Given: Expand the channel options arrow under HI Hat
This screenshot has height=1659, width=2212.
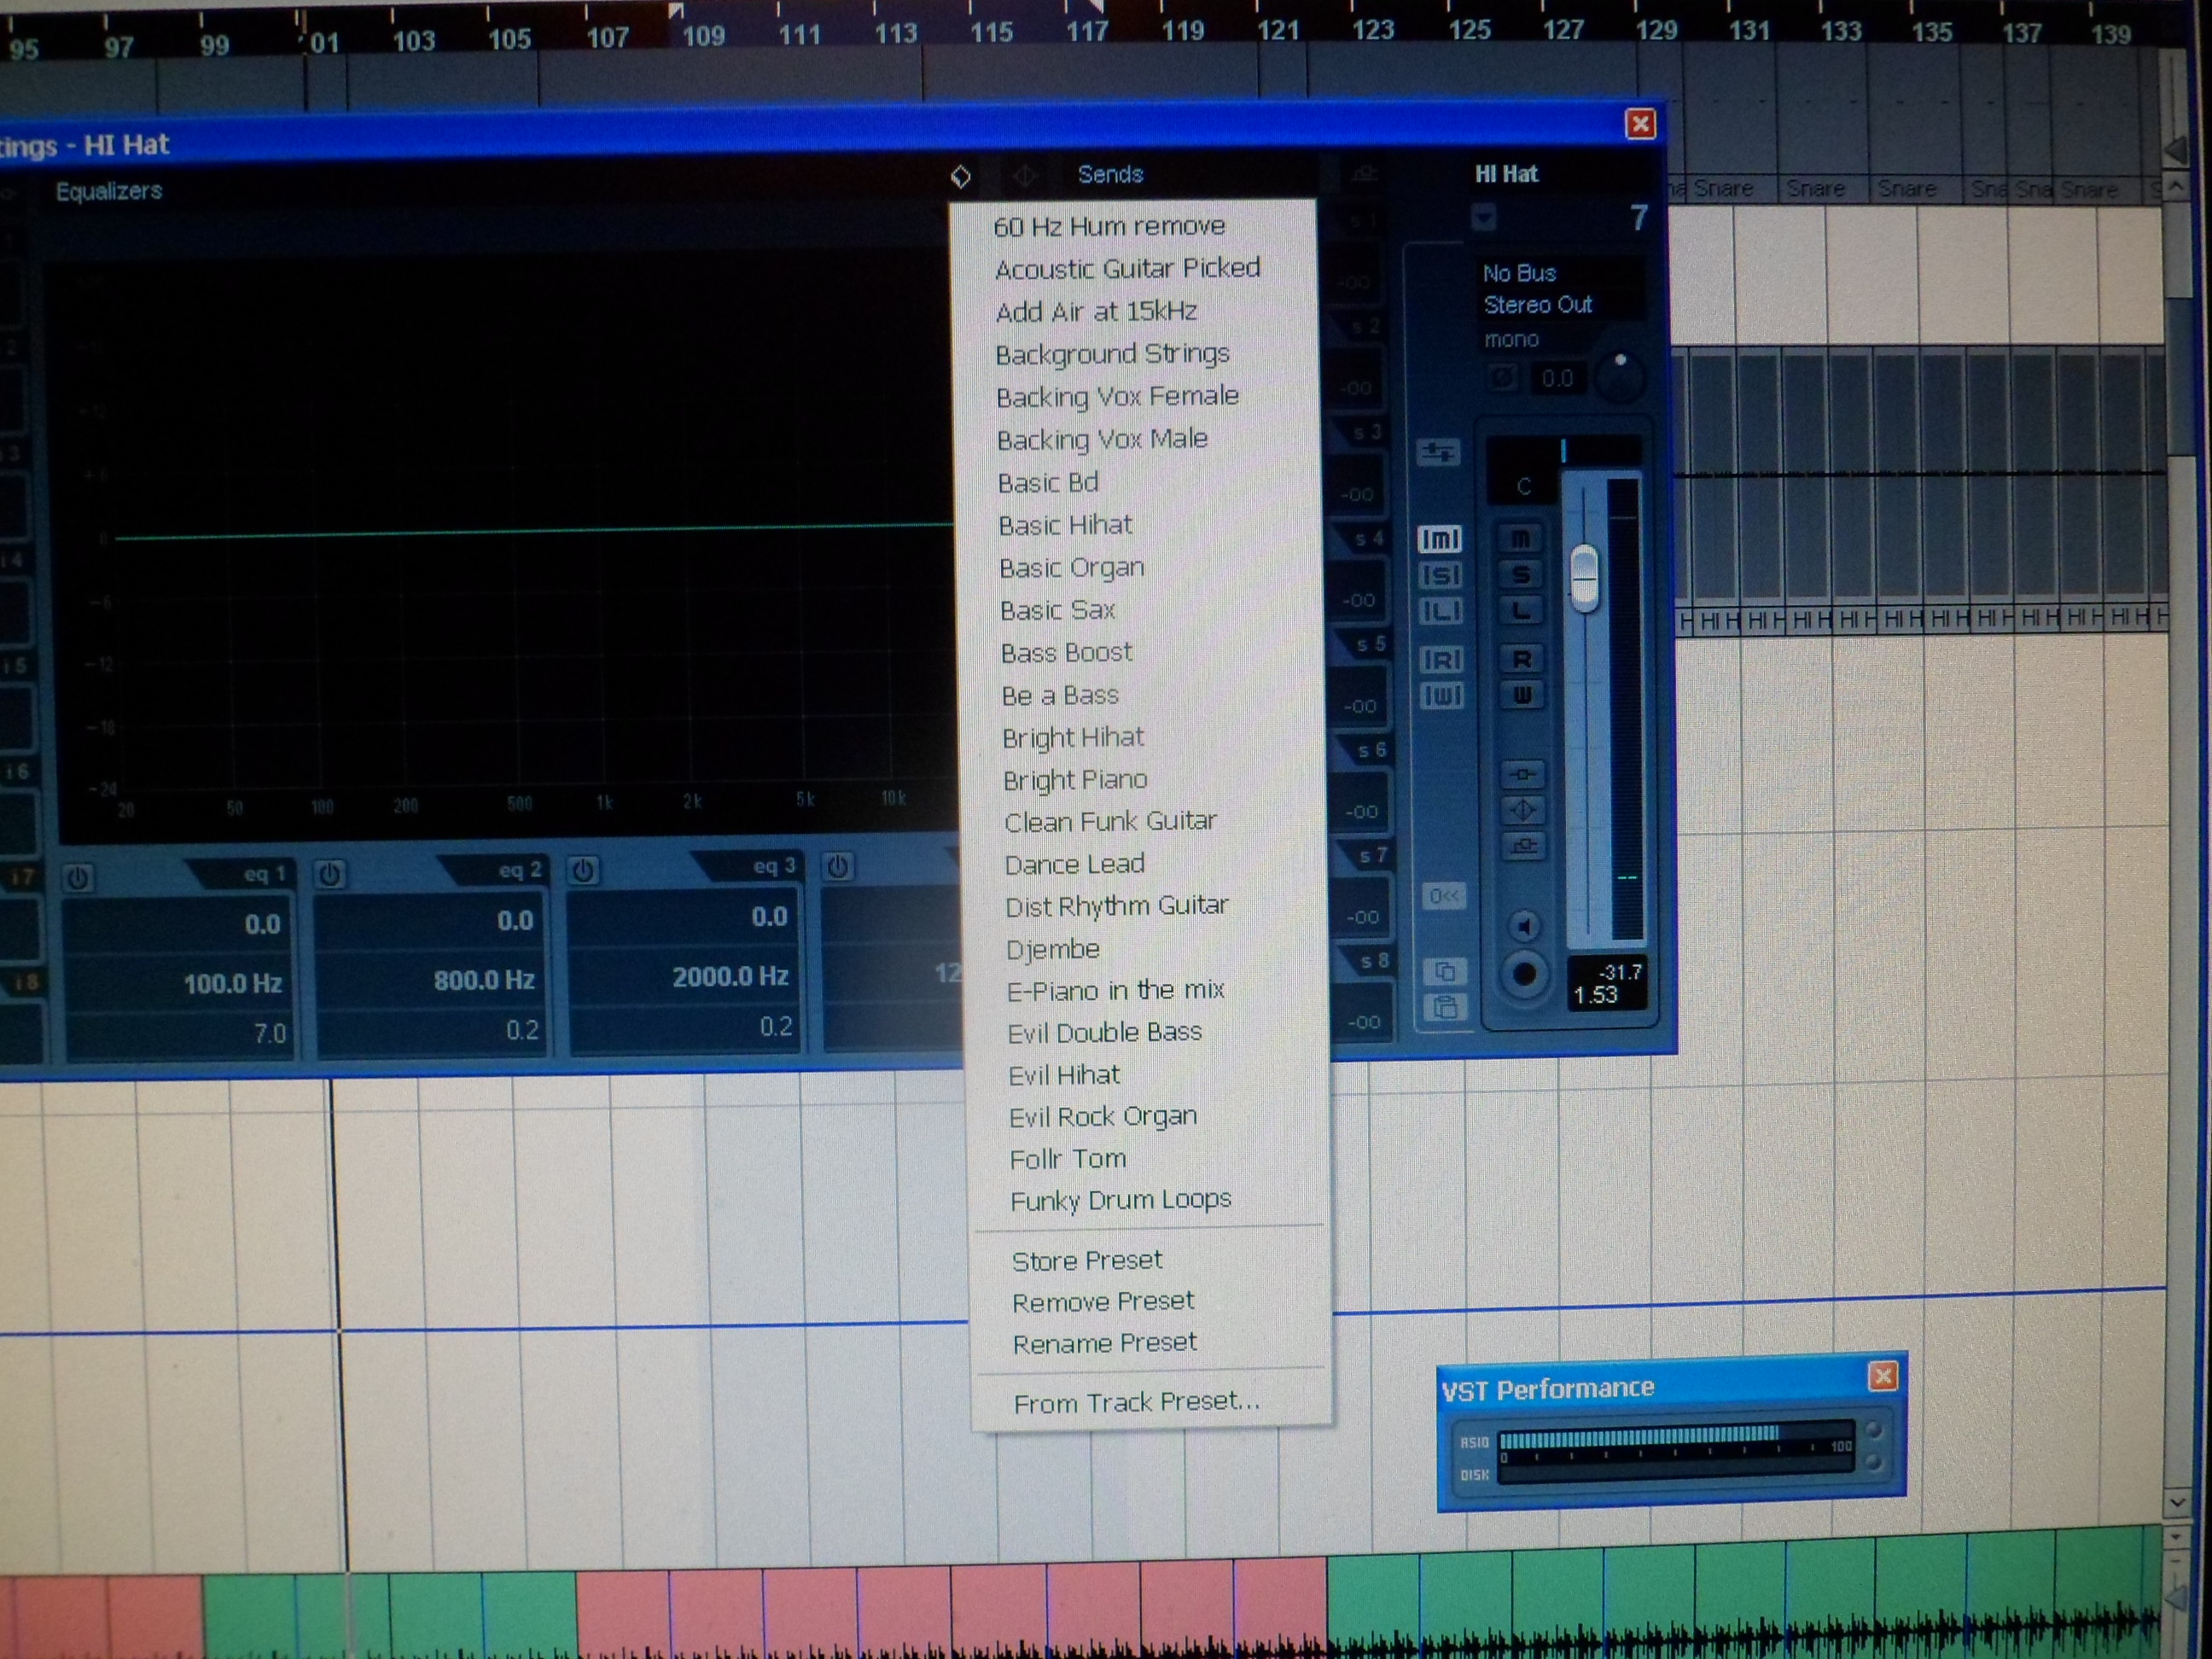Looking at the screenshot, I should tap(1484, 217).
